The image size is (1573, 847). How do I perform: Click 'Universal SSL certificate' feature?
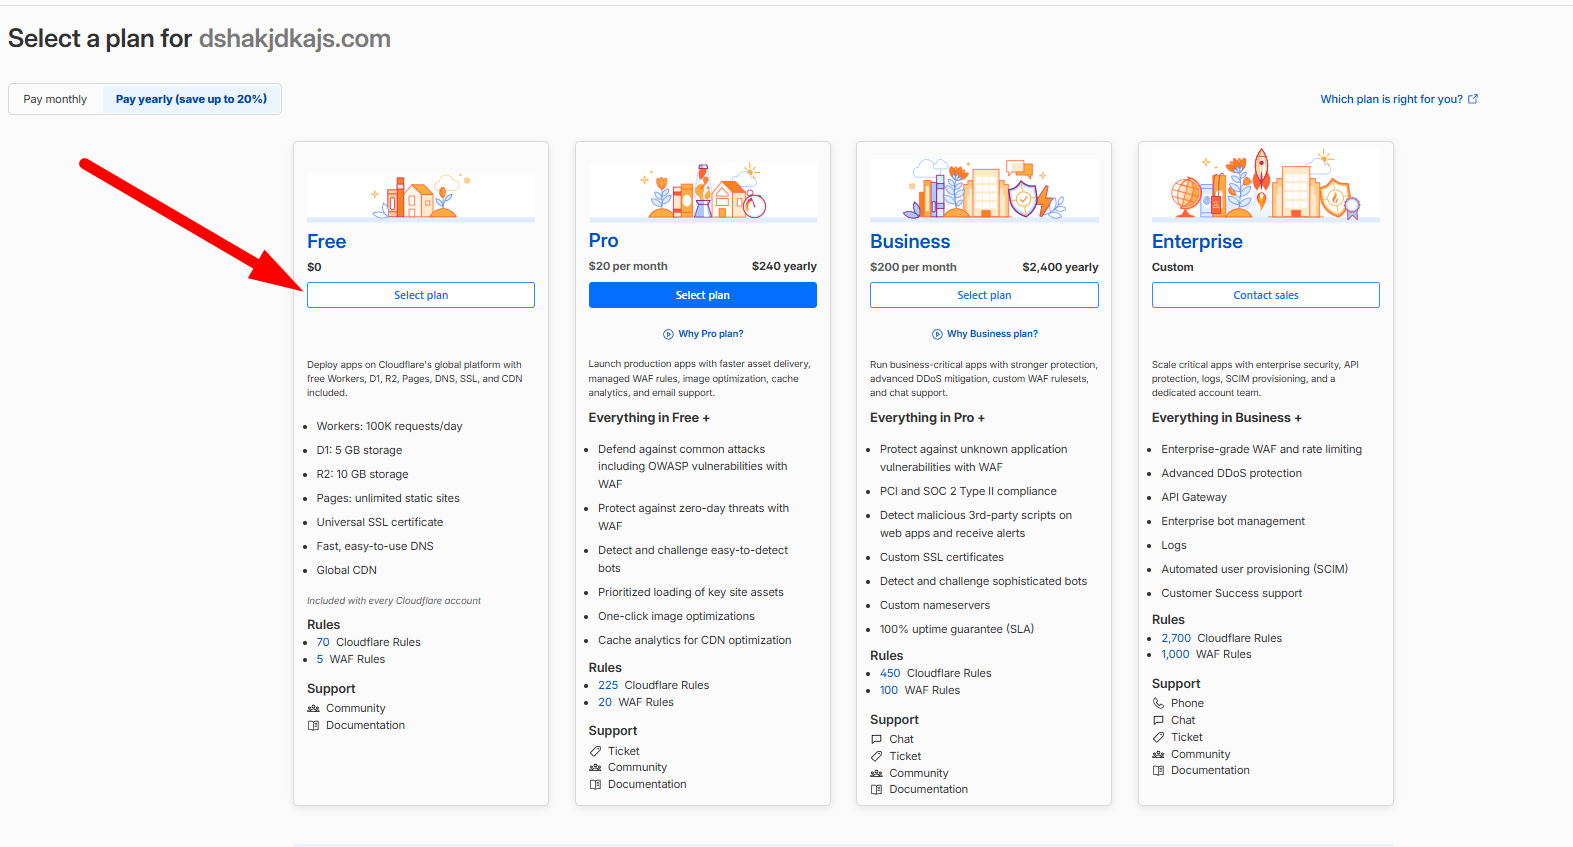click(380, 523)
